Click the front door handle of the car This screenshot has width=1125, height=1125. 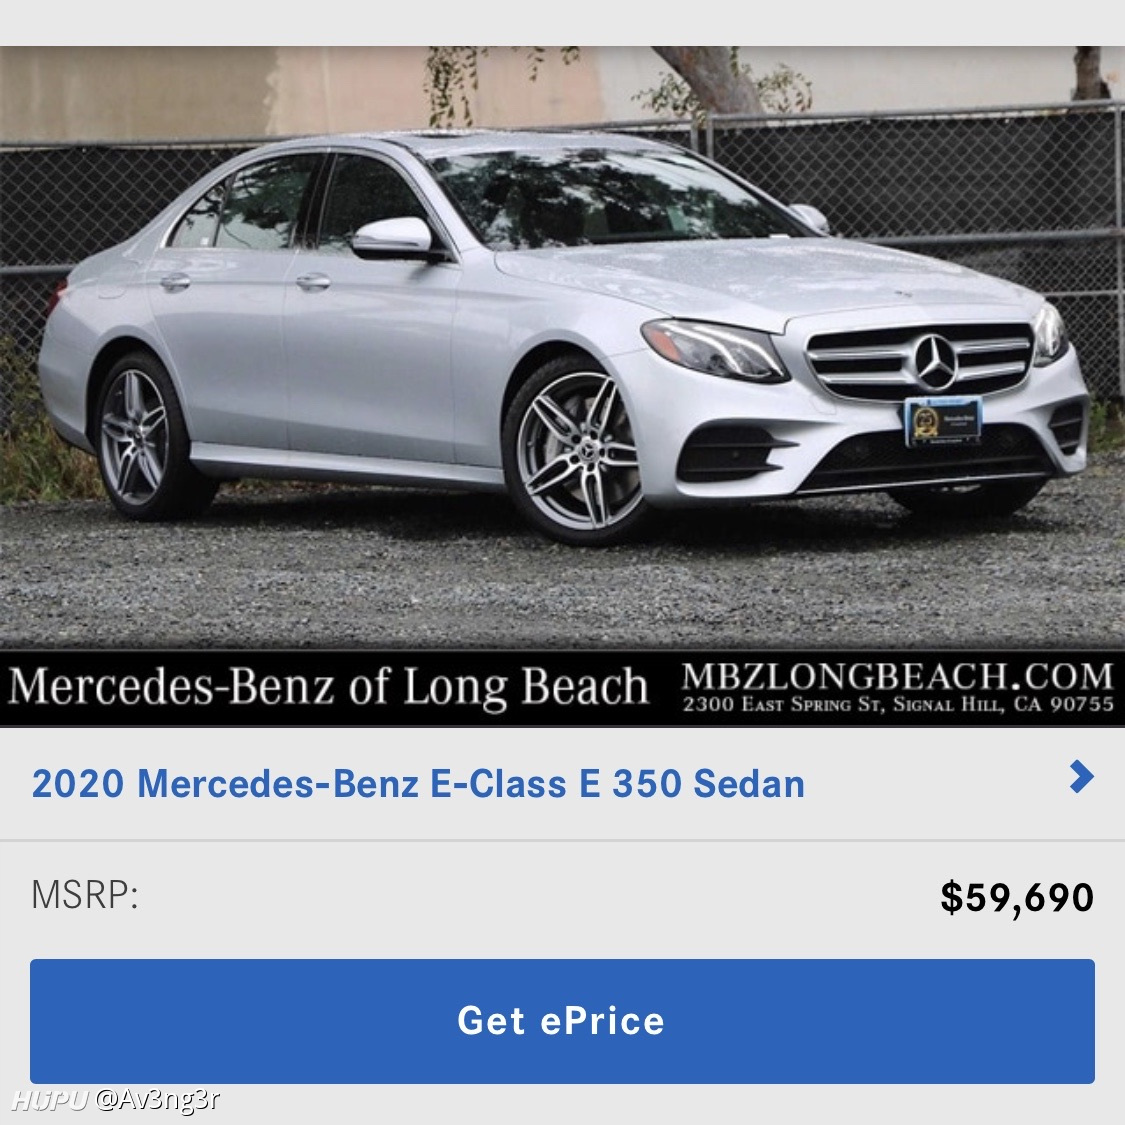(x=313, y=282)
